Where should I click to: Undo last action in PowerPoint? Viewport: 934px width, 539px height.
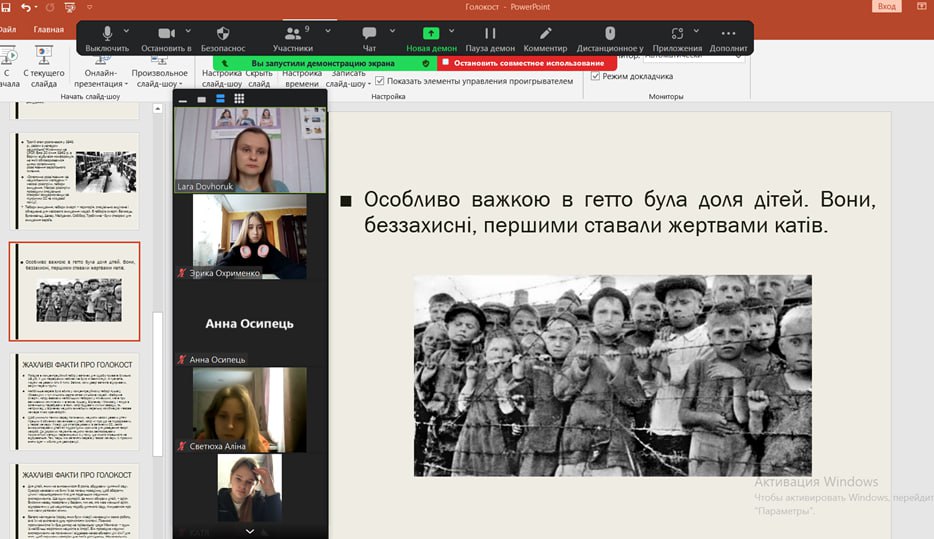(x=26, y=7)
